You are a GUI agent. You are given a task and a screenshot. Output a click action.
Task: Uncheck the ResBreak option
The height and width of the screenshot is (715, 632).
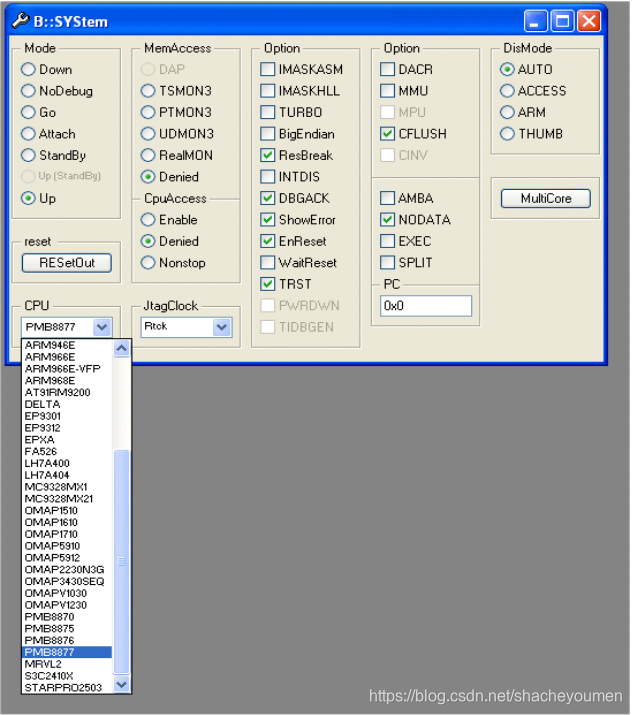tap(268, 155)
